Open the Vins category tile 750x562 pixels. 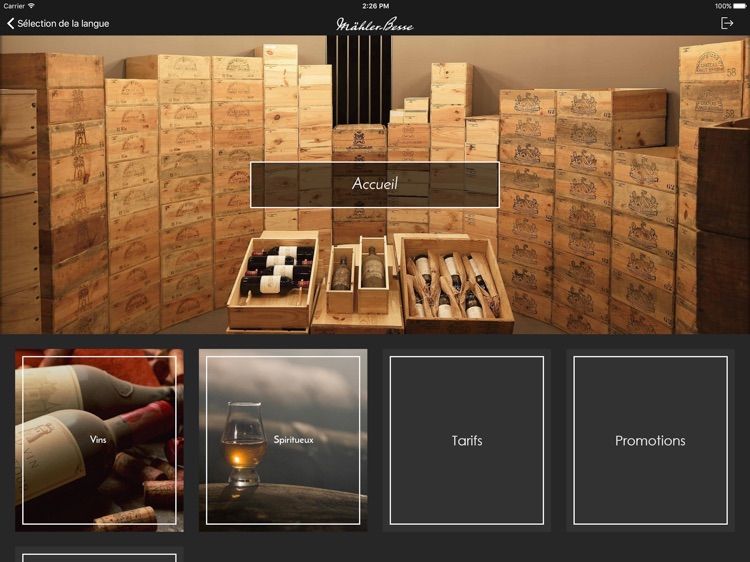[x=99, y=440]
